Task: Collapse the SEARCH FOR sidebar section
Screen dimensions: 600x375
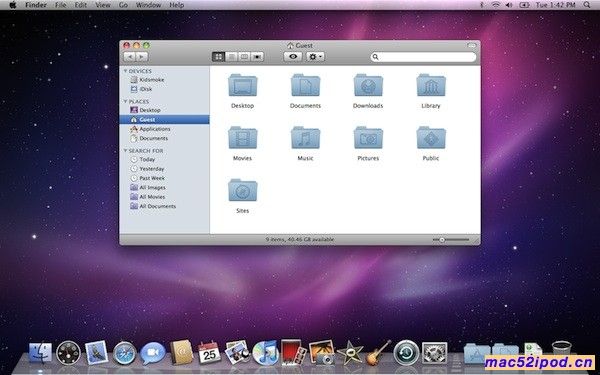Action: (x=125, y=151)
